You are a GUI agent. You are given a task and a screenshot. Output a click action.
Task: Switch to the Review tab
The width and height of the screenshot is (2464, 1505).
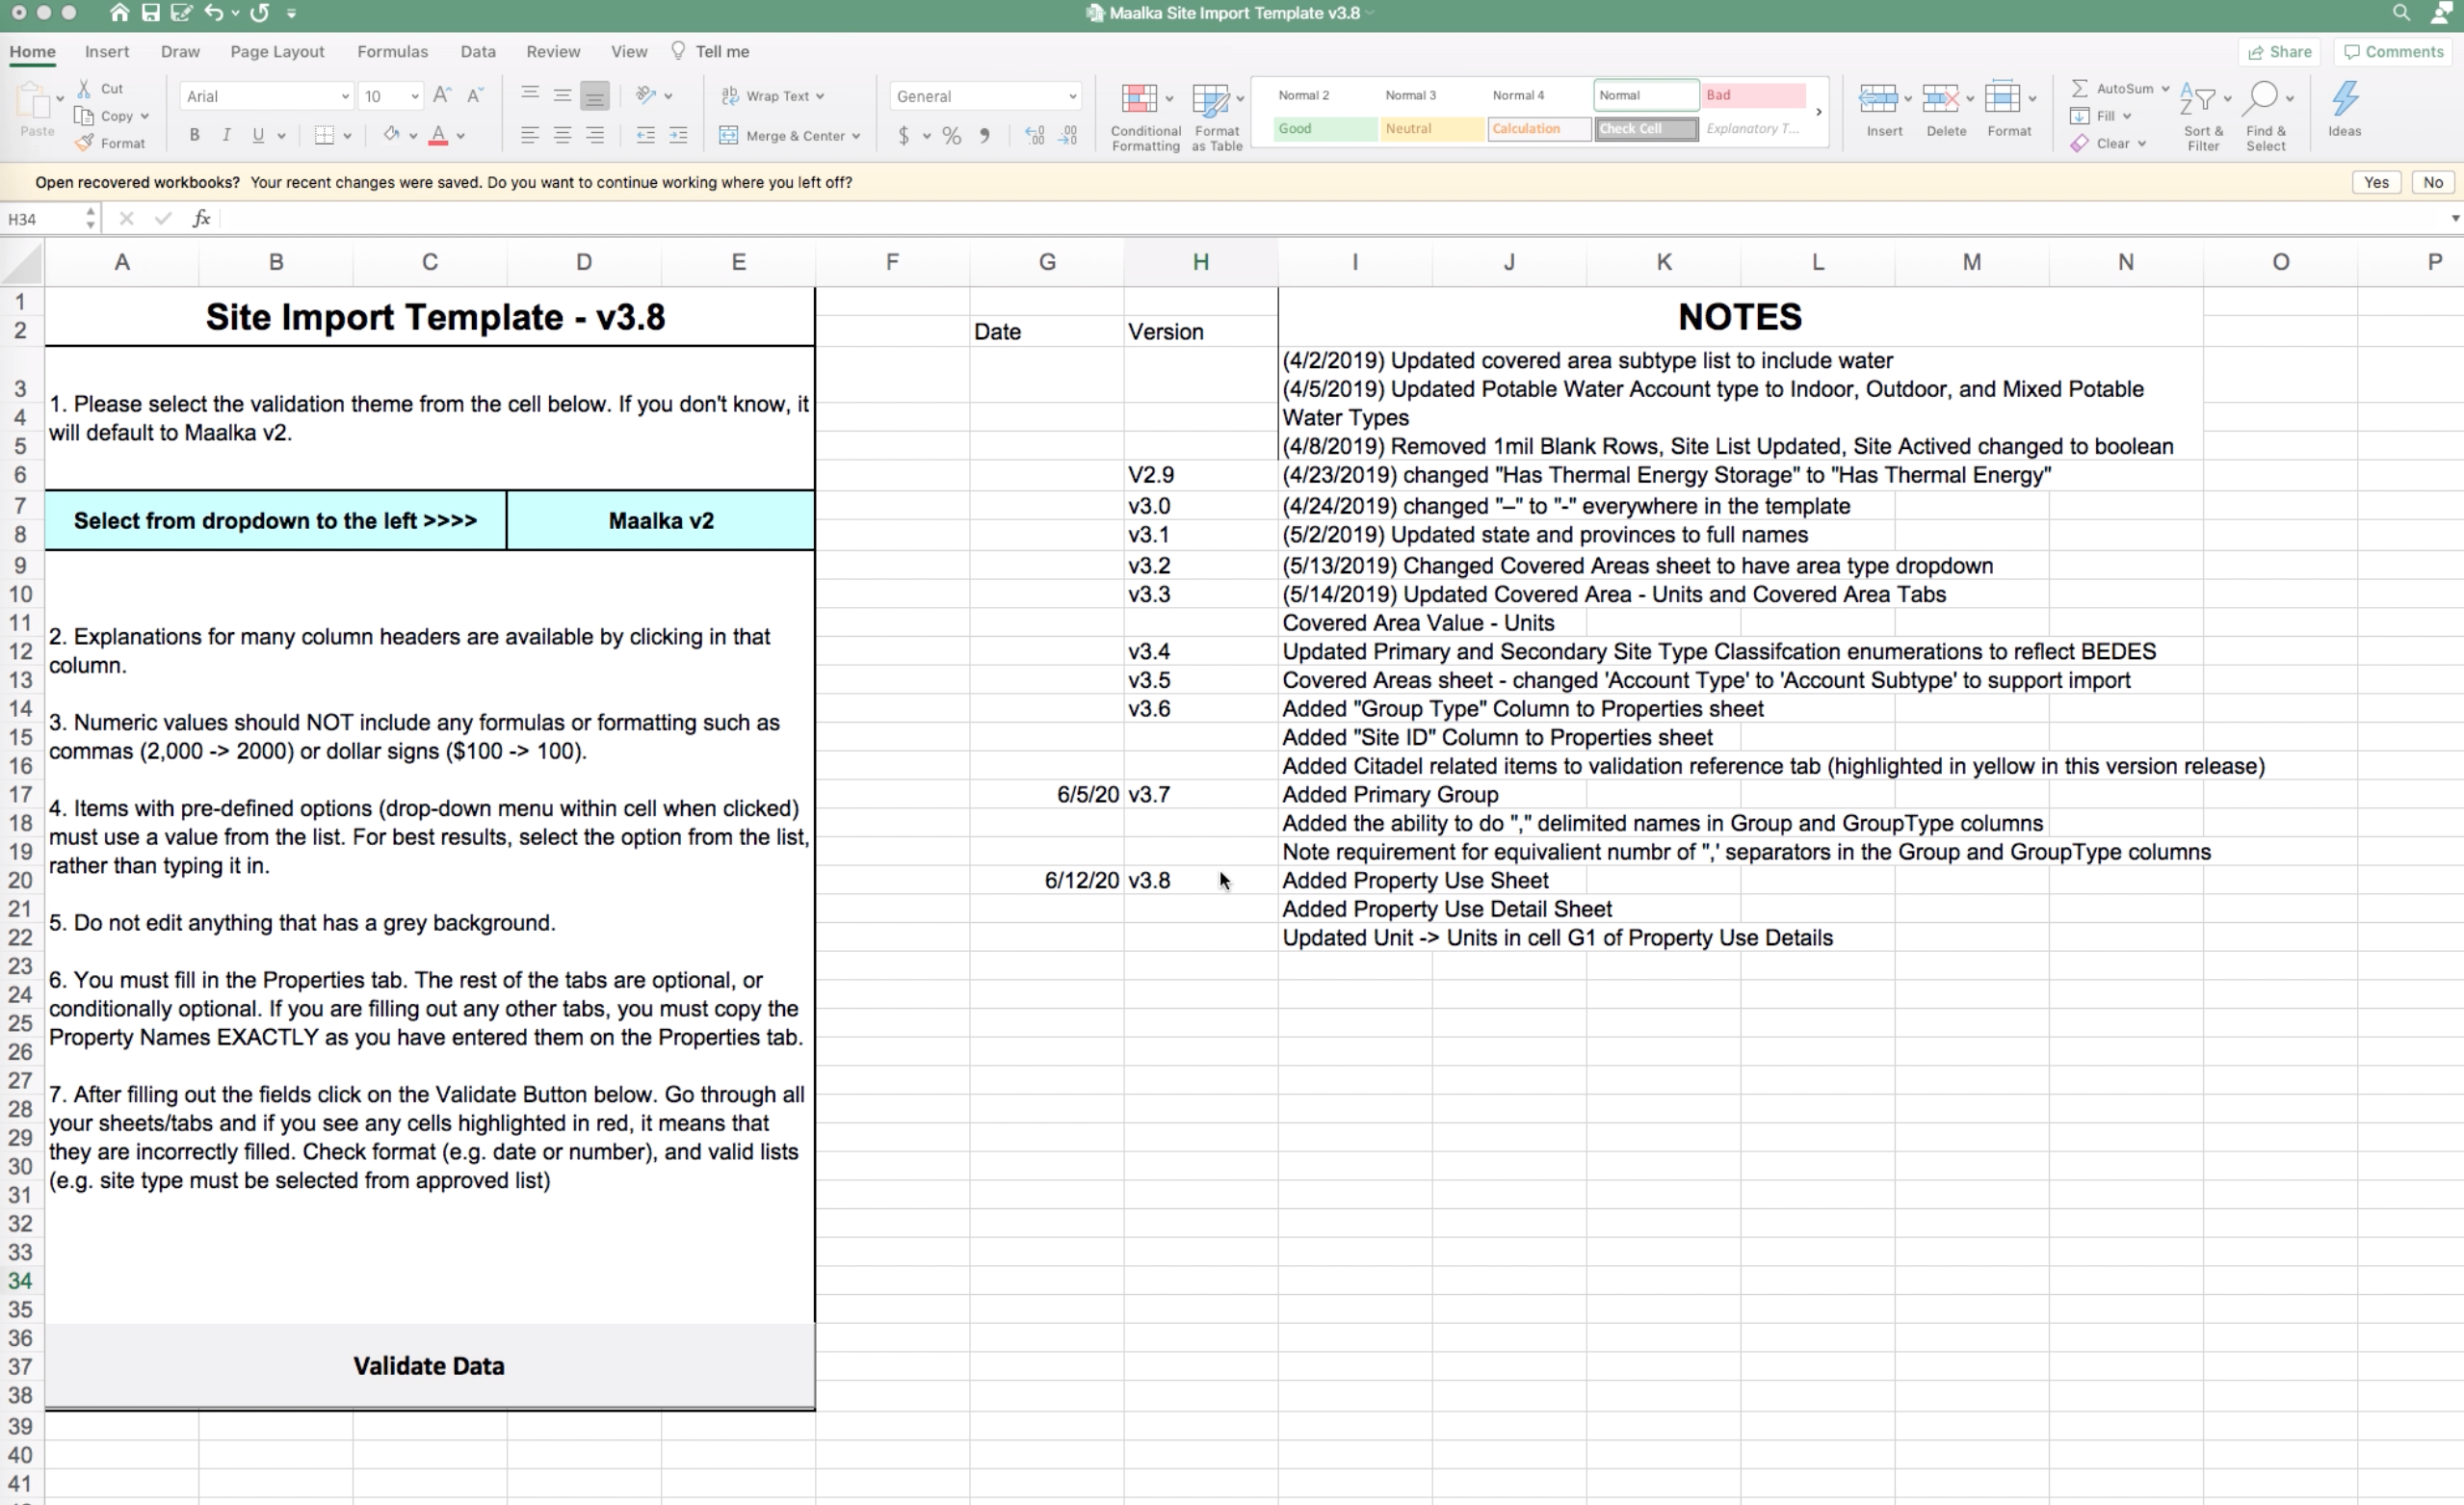(553, 52)
